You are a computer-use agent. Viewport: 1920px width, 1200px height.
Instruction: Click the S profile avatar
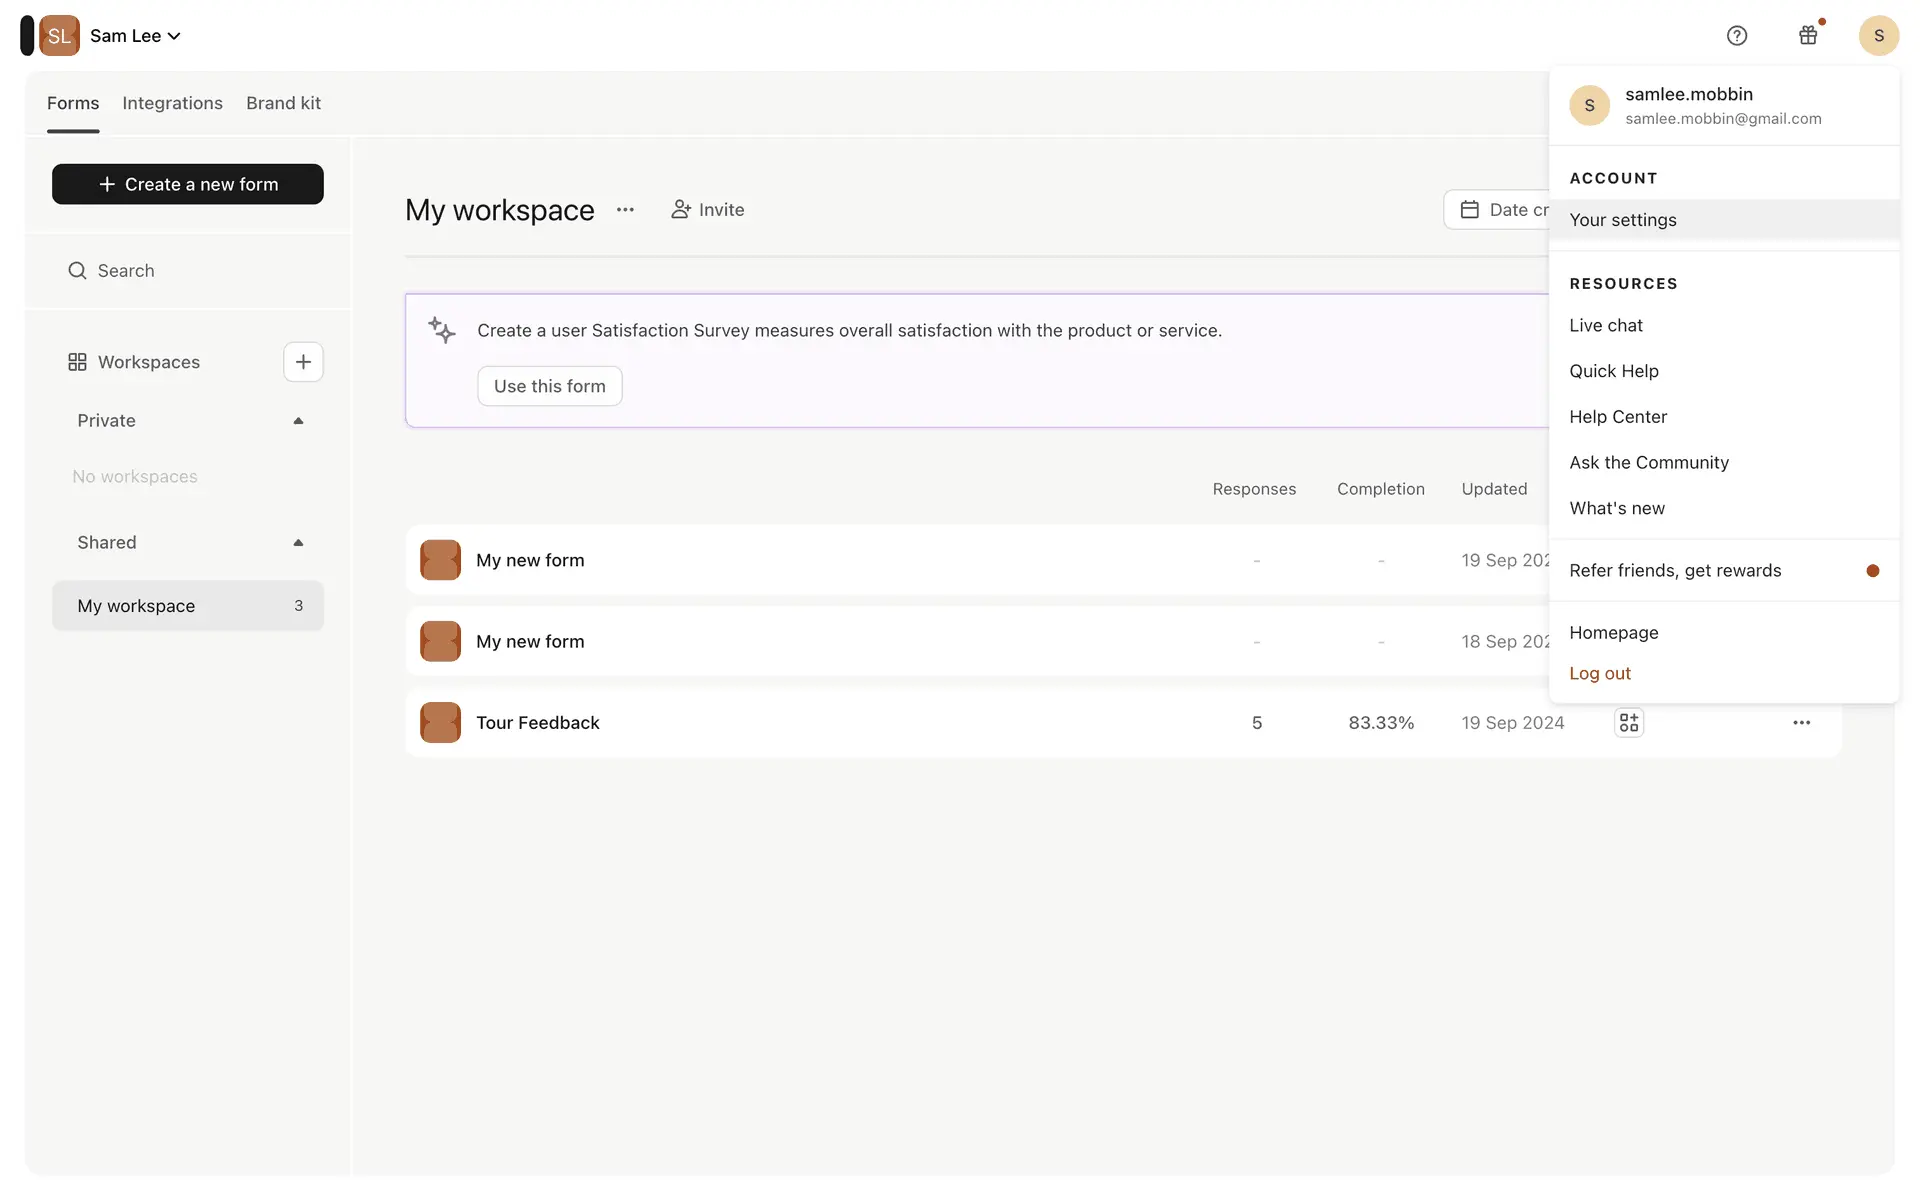(x=1878, y=36)
